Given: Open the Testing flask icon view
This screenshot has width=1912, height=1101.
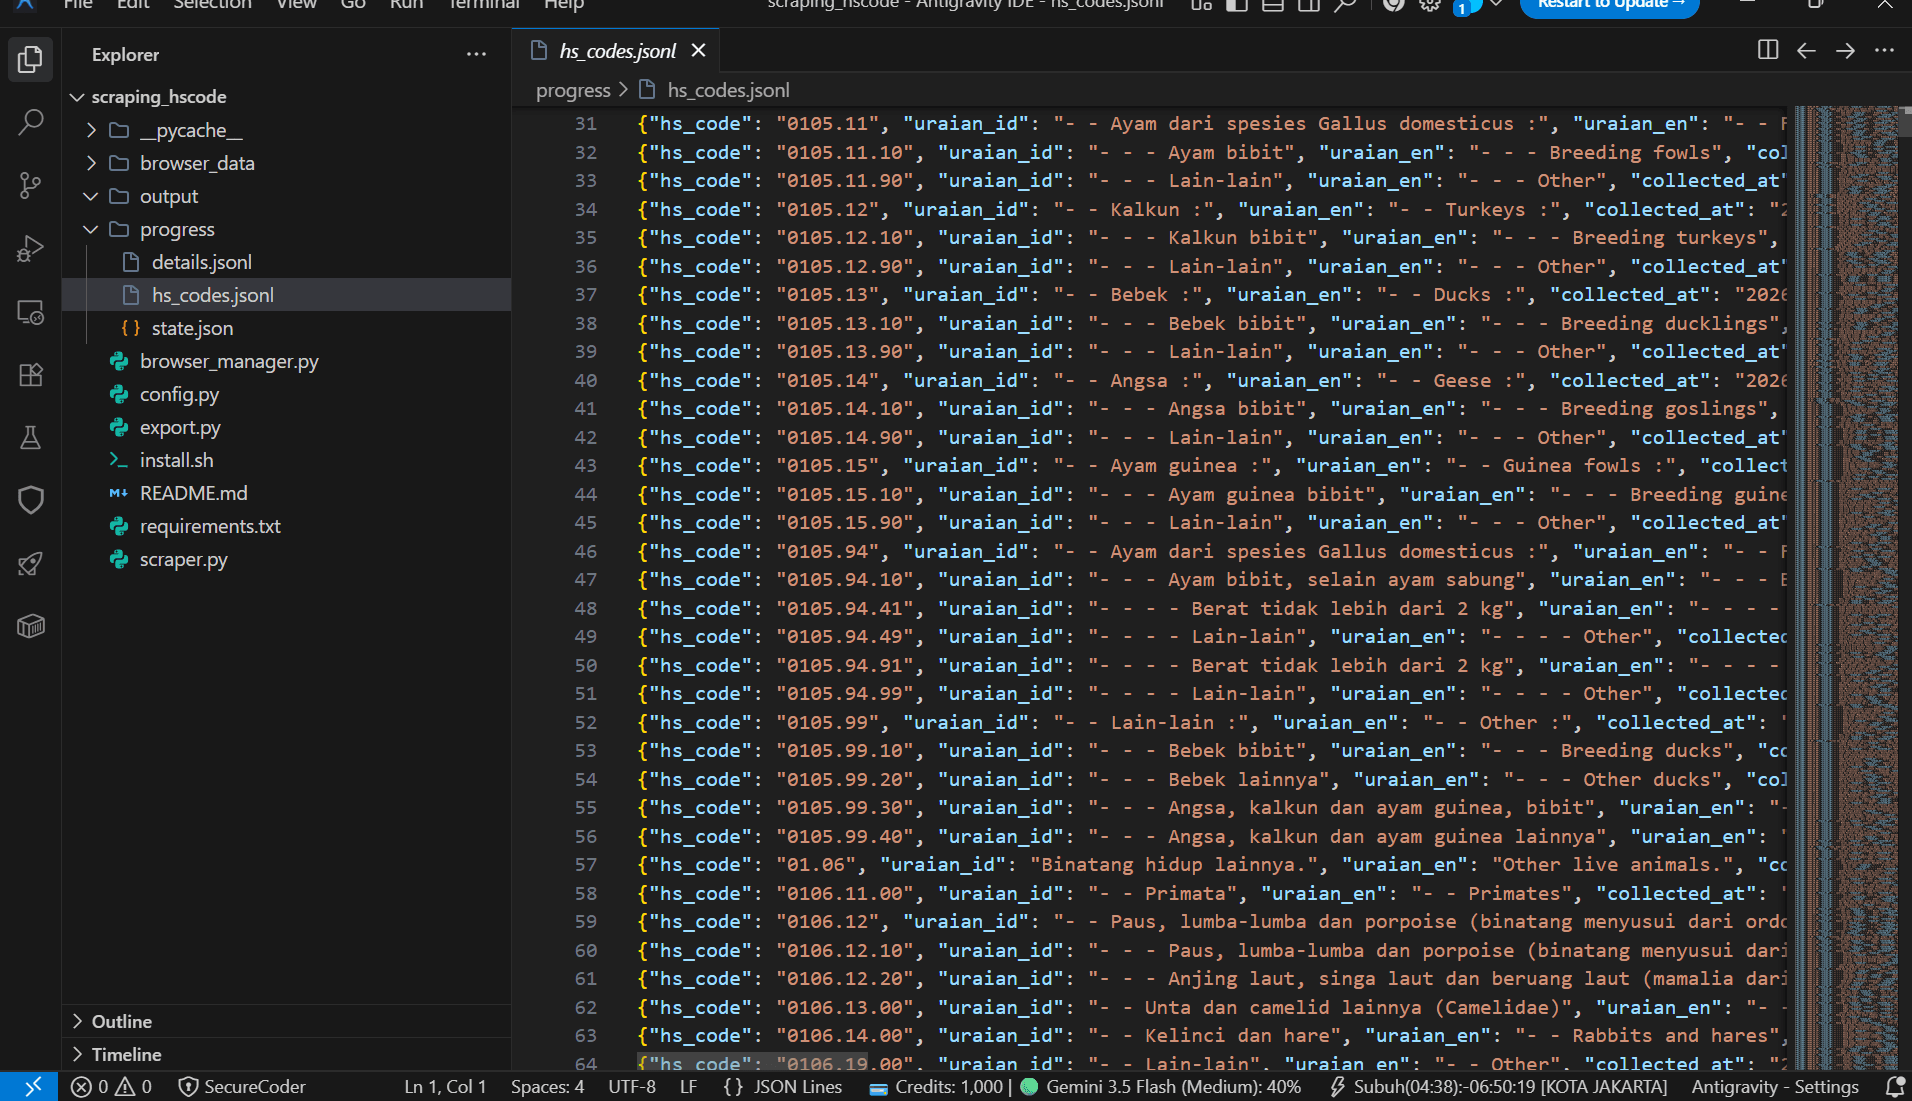Looking at the screenshot, I should [x=30, y=437].
